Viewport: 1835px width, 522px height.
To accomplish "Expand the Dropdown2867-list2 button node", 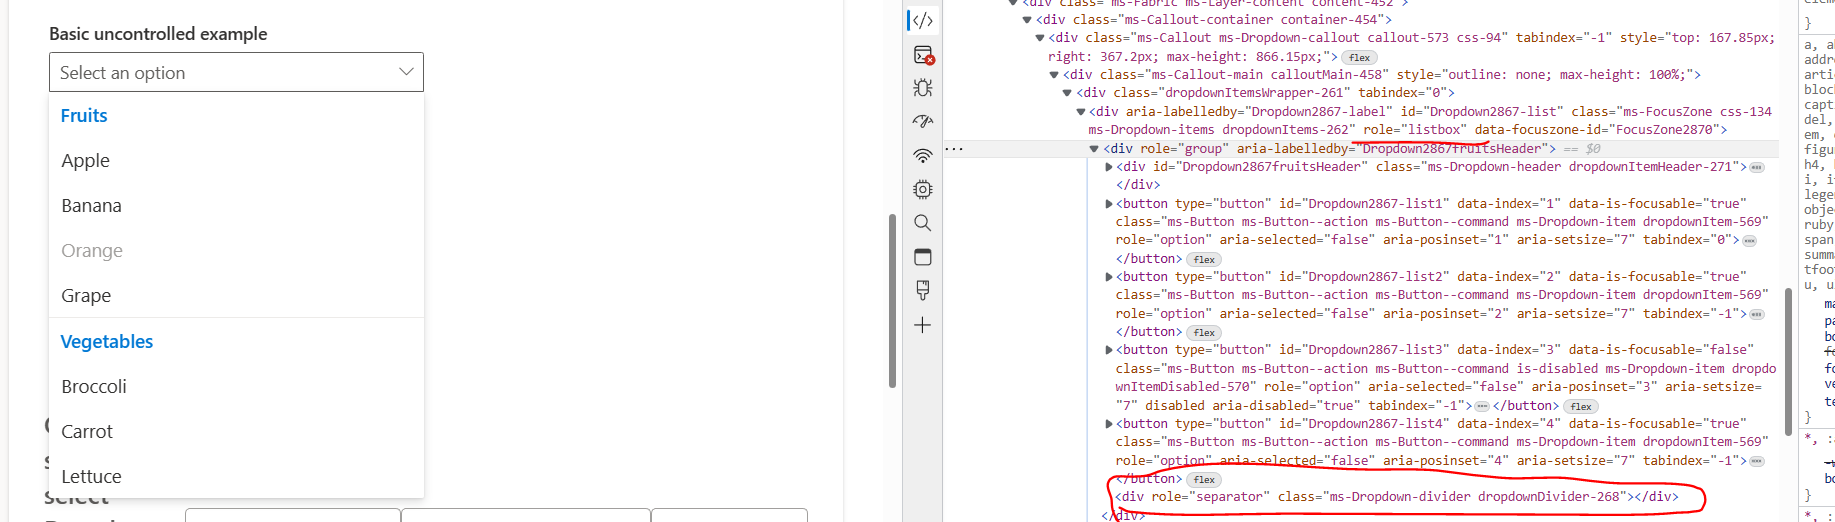I will pyautogui.click(x=1108, y=277).
